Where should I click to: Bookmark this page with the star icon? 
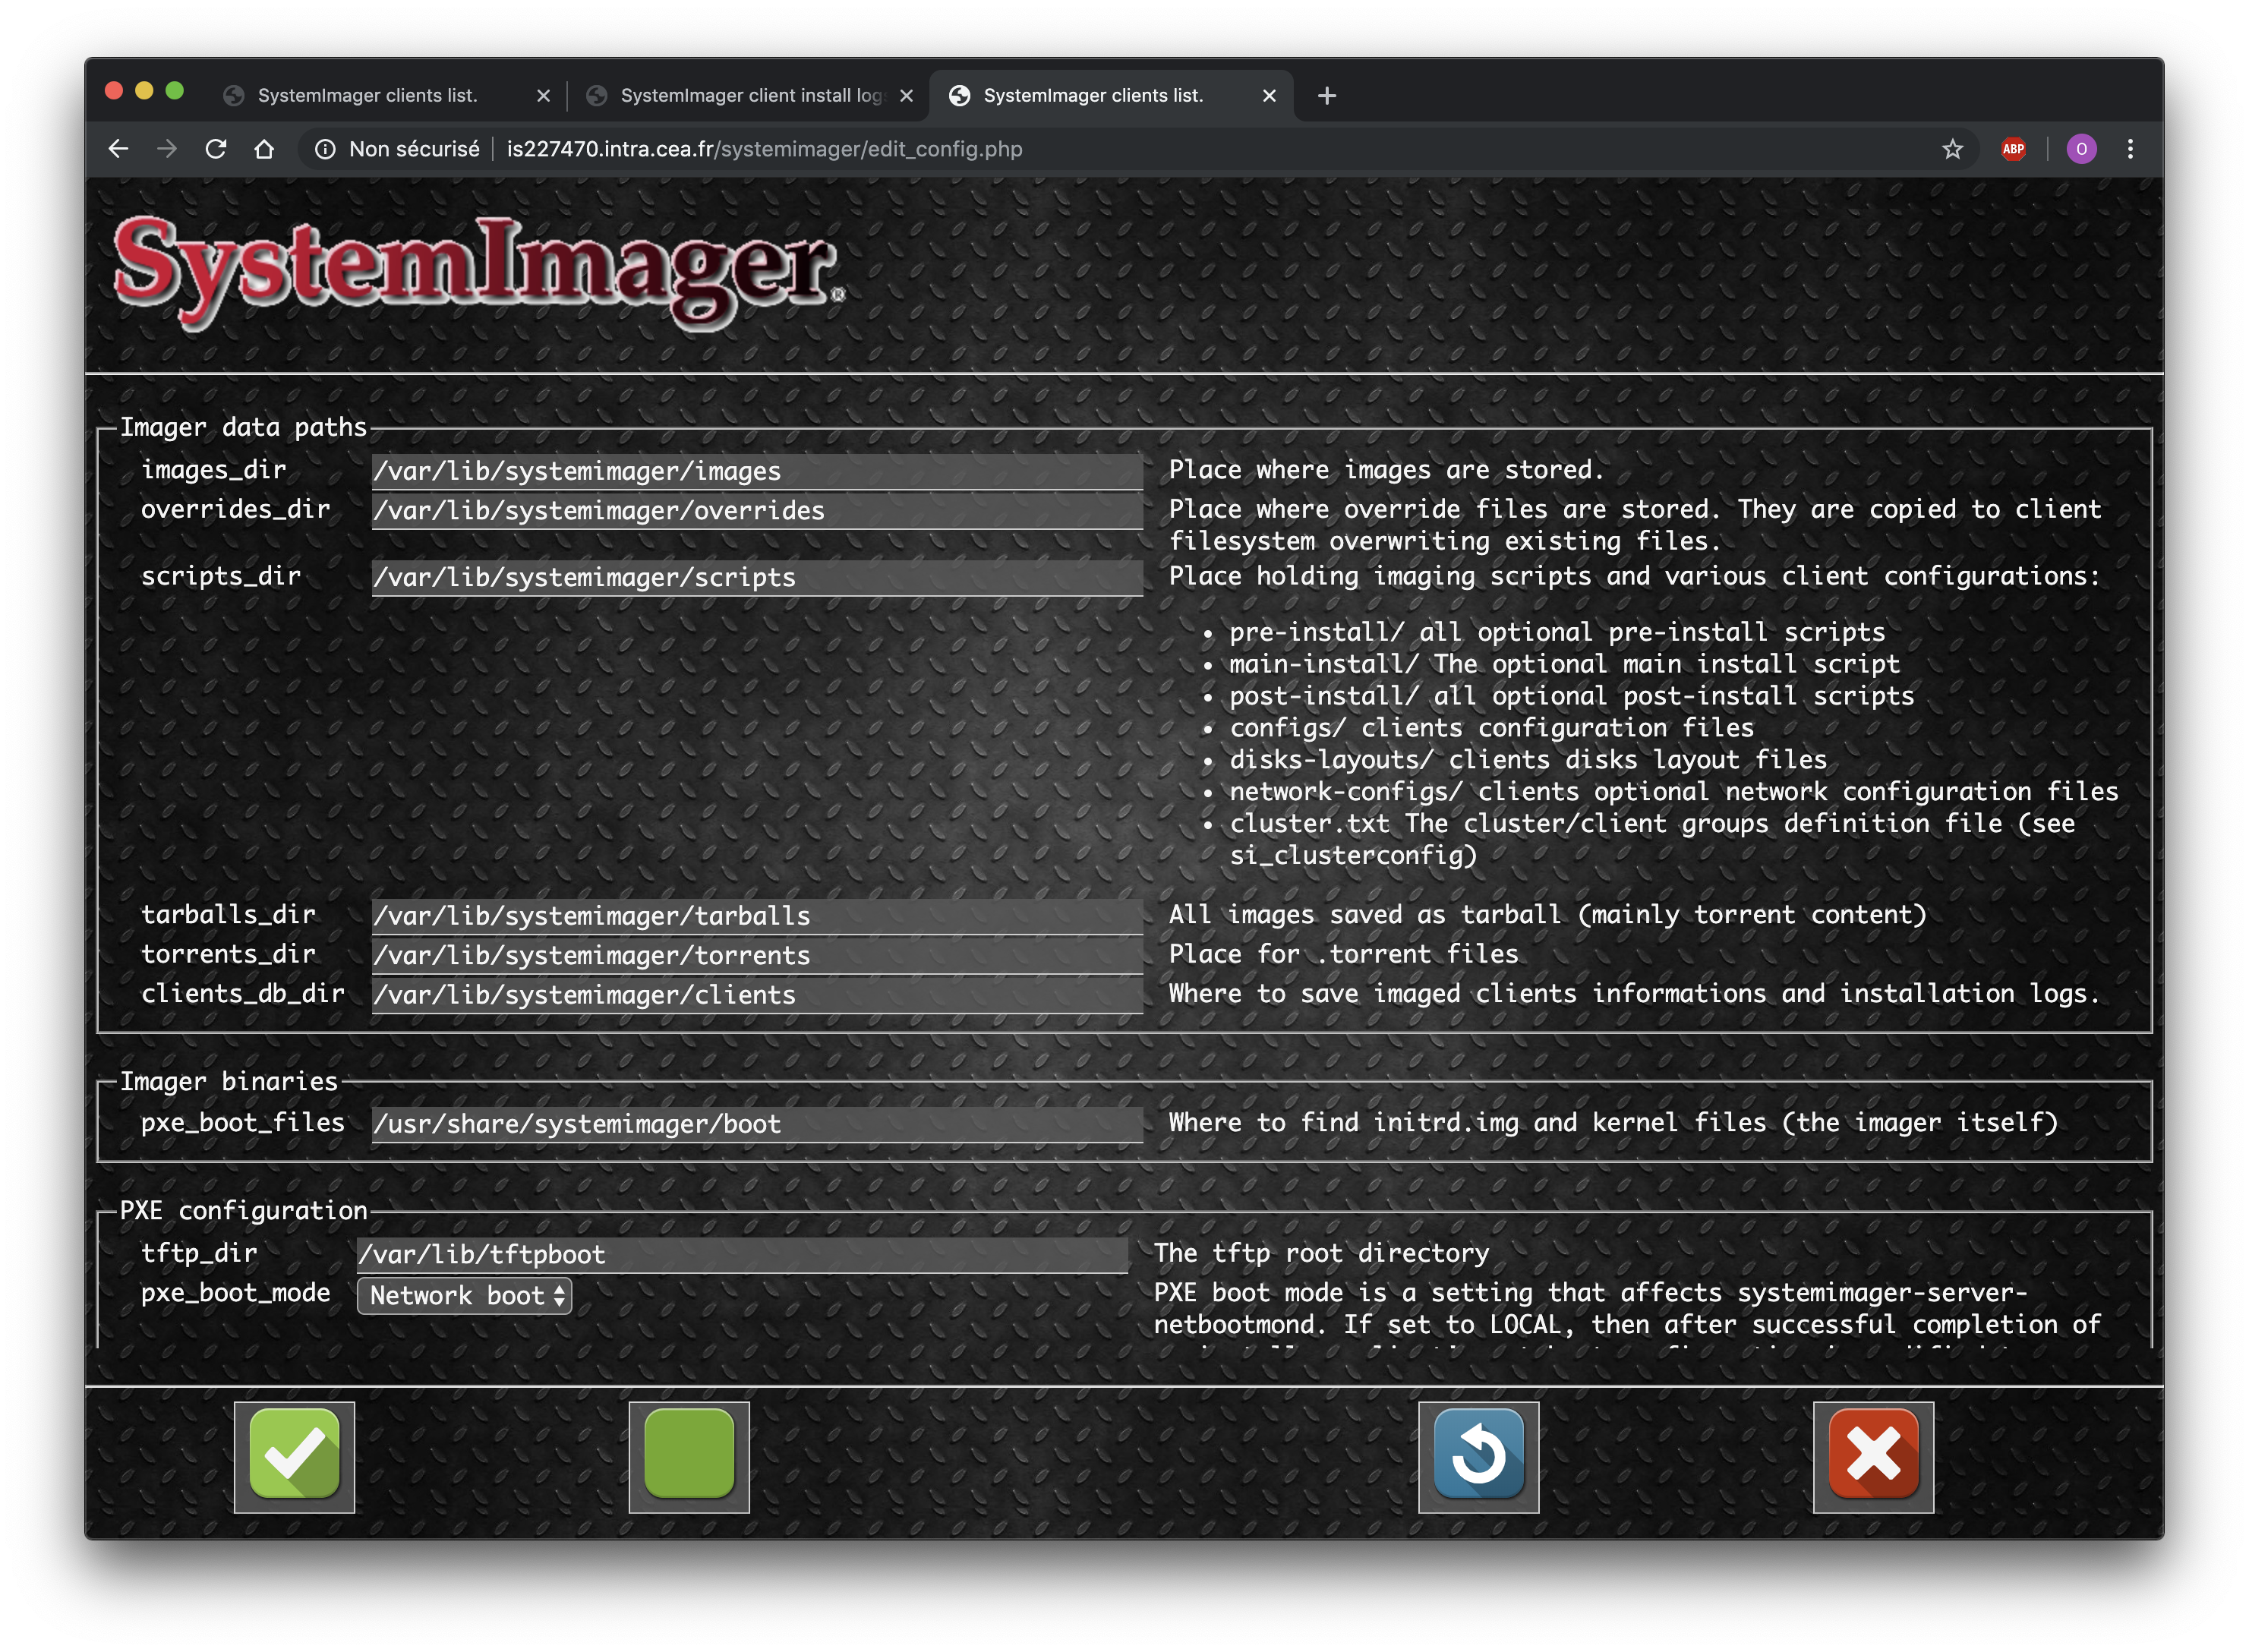(x=1952, y=149)
